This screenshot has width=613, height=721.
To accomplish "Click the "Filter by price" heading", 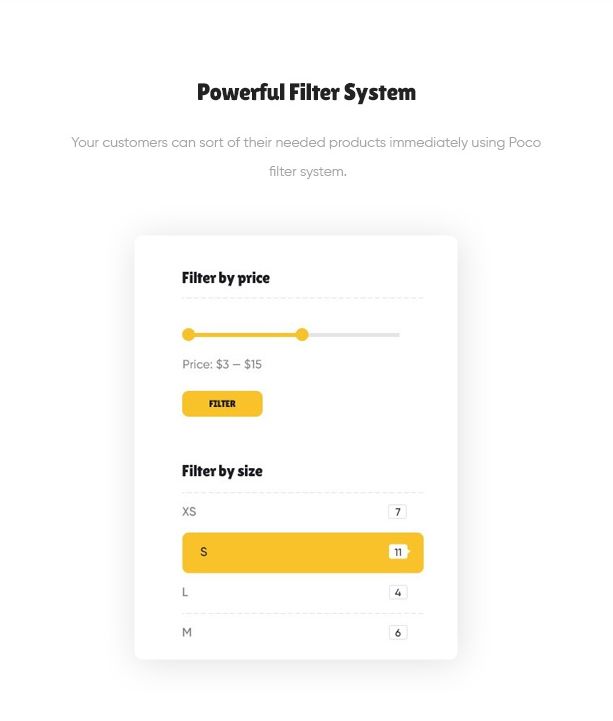I will tap(226, 278).
